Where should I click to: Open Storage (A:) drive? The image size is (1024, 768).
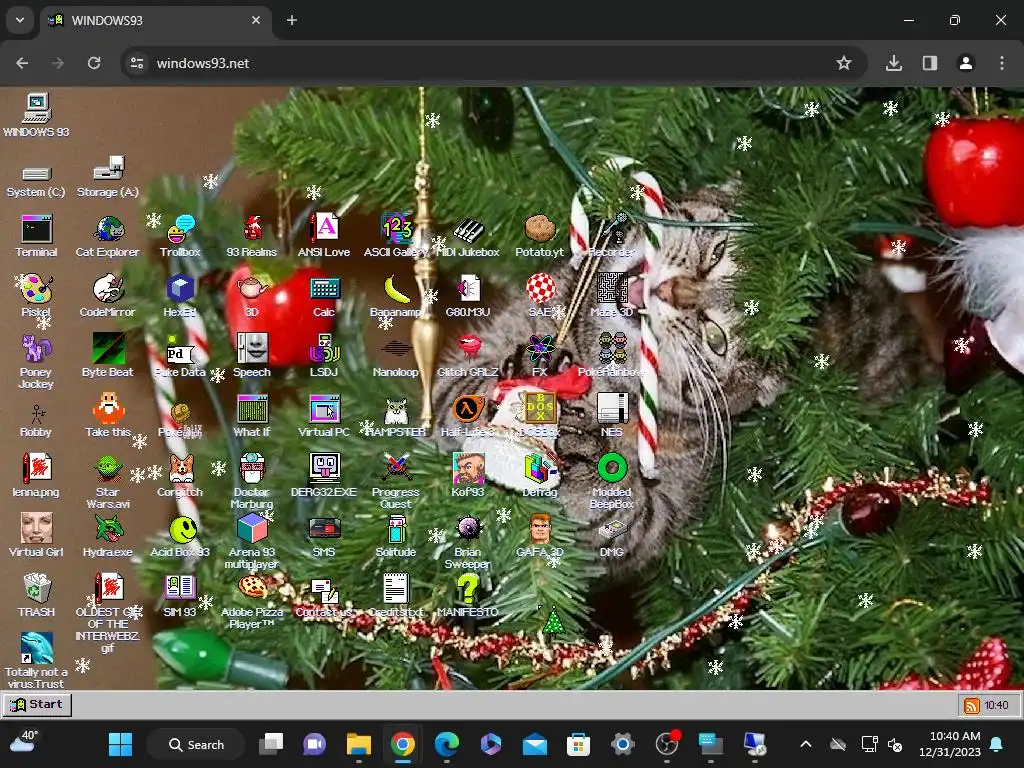[x=108, y=168]
